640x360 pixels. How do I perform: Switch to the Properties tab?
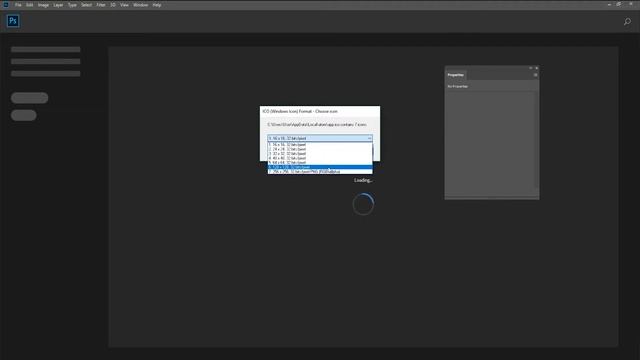456,75
